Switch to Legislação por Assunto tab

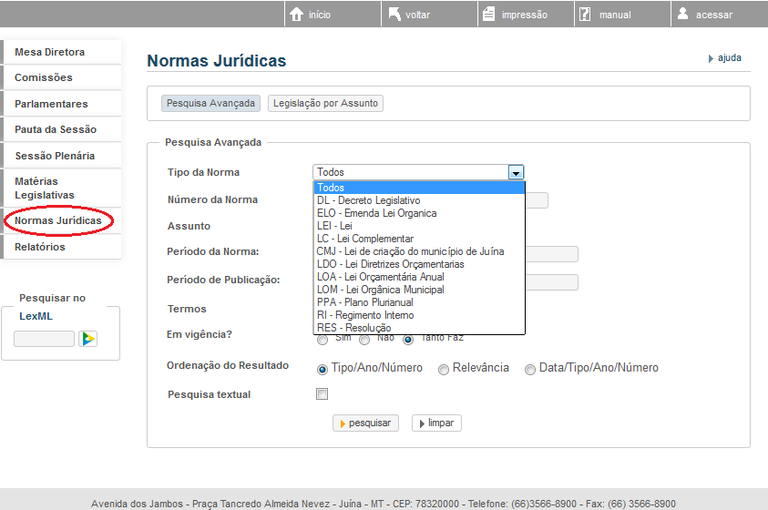(x=325, y=103)
